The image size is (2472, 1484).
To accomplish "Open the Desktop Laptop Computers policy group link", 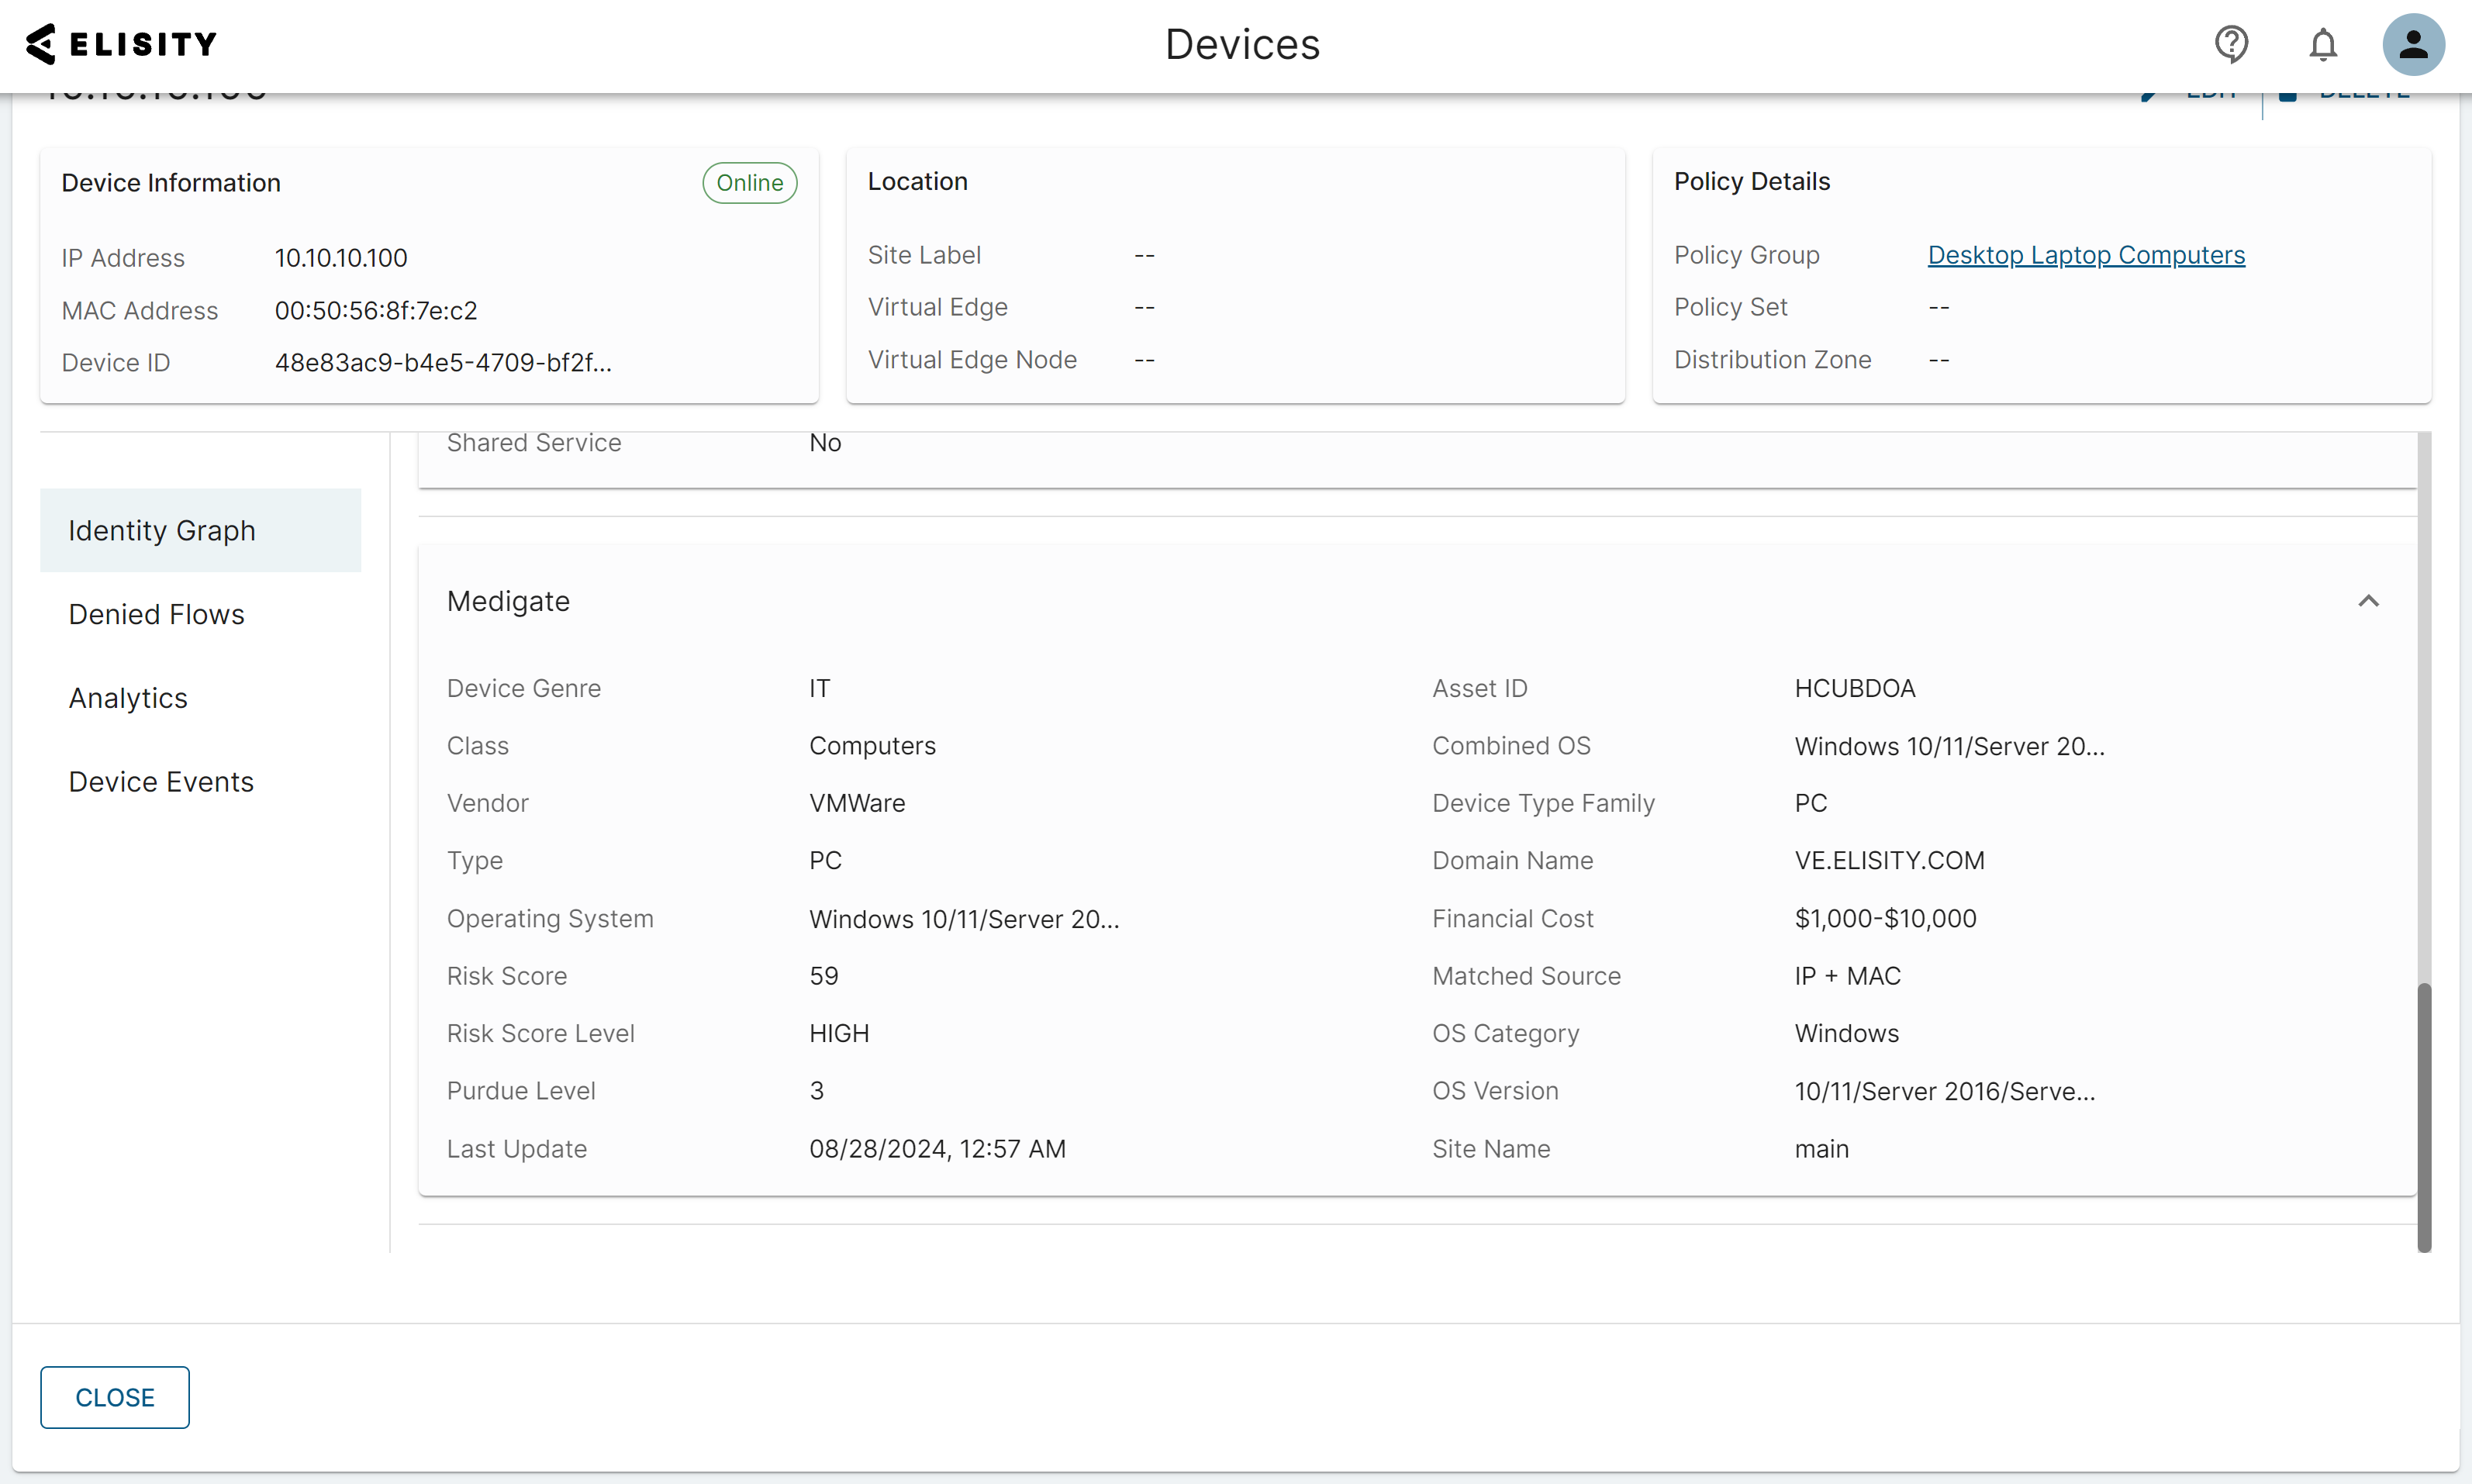I will [2085, 255].
